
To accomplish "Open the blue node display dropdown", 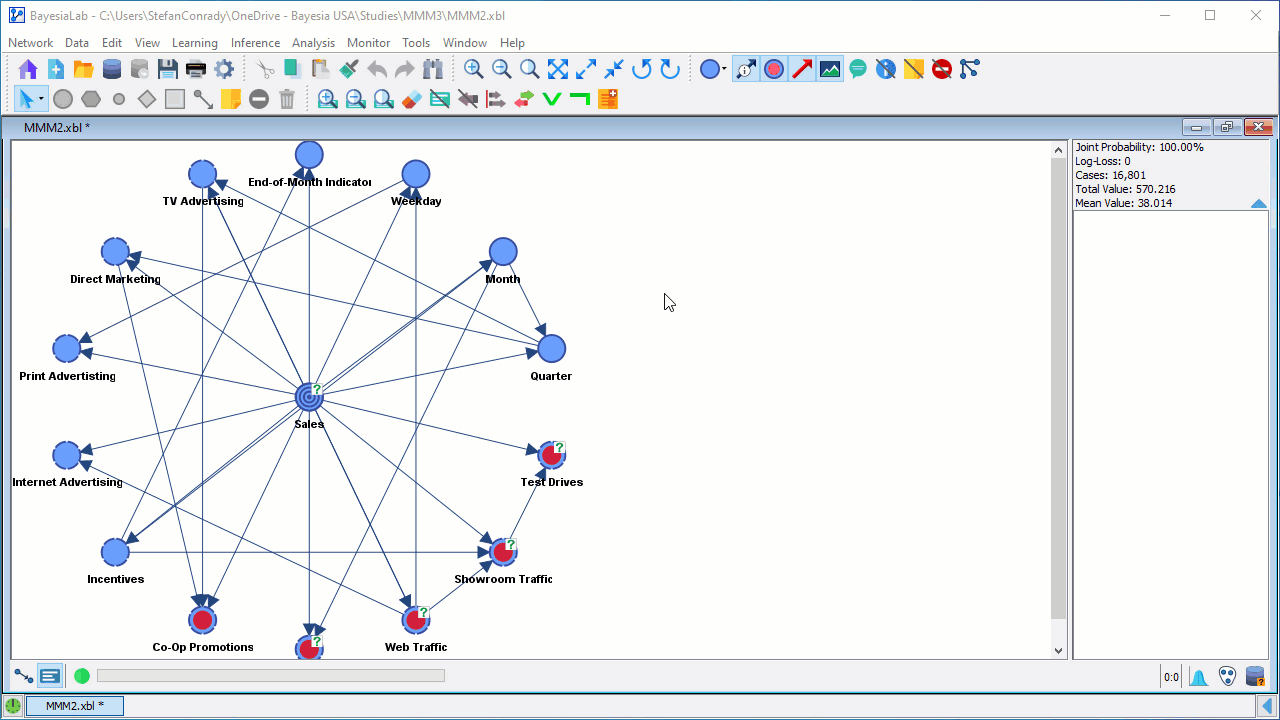I will [724, 69].
